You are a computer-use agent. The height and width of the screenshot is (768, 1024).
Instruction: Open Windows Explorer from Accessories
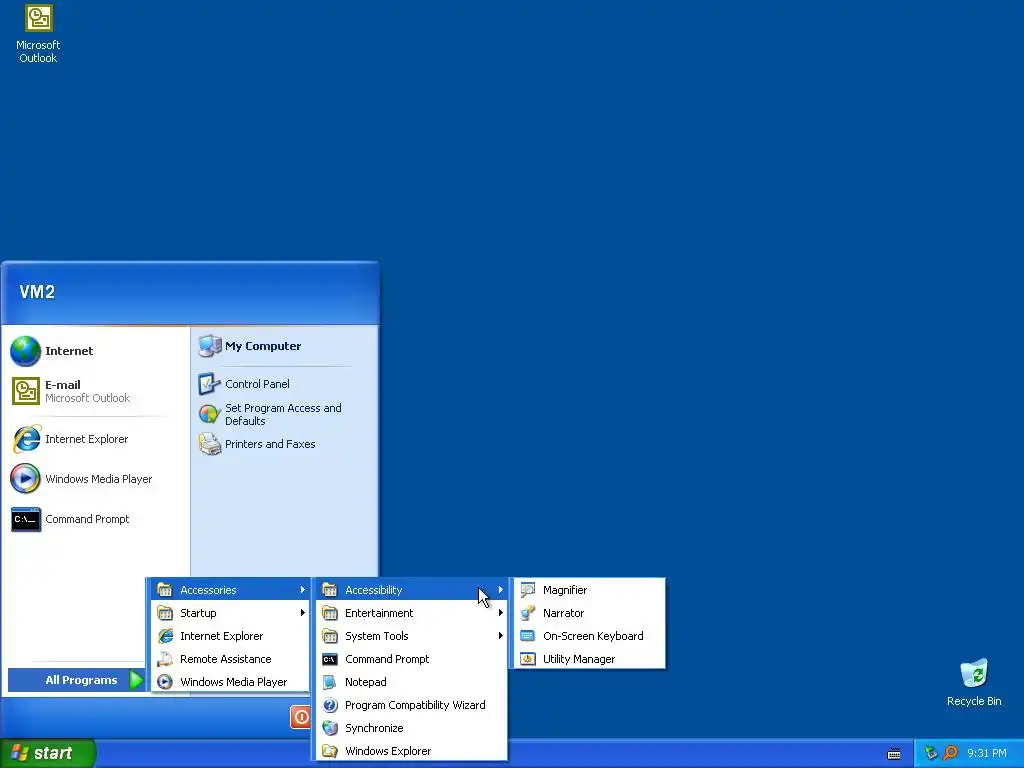412,751
